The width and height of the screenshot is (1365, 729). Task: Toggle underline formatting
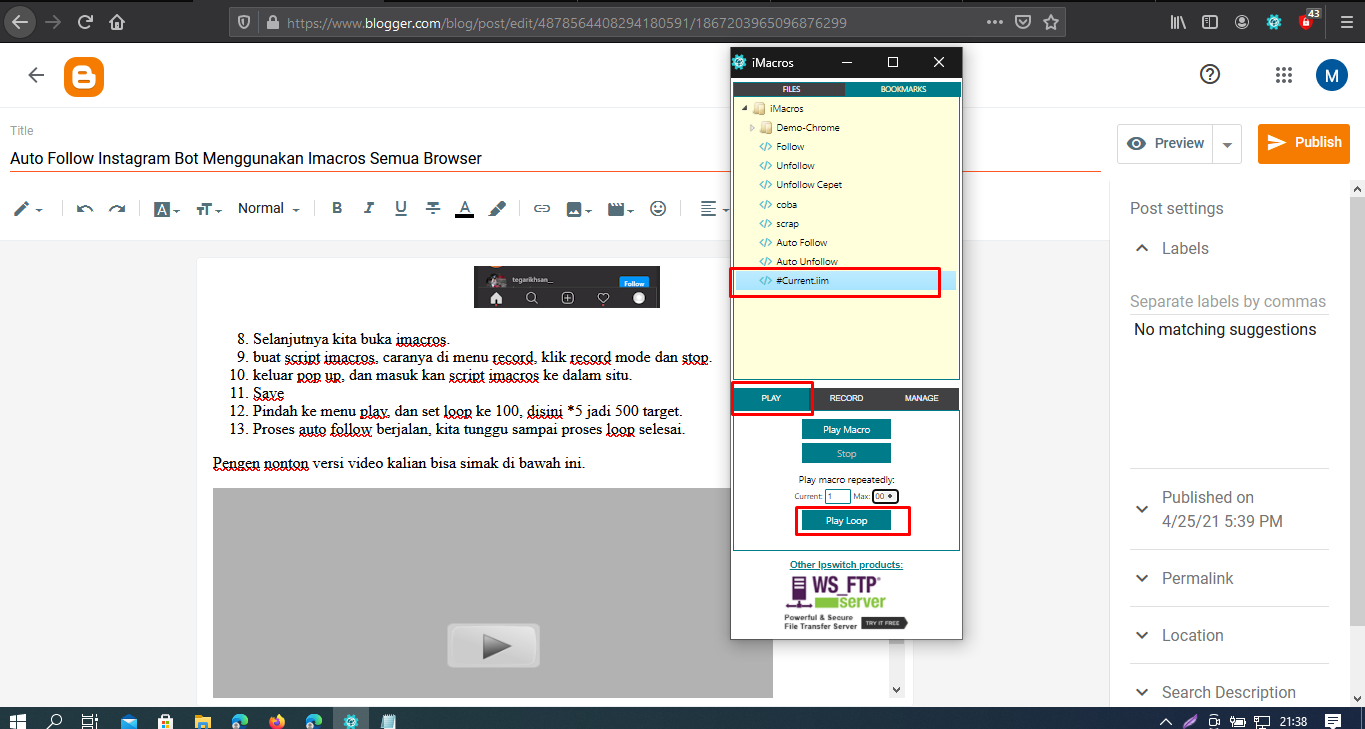400,208
